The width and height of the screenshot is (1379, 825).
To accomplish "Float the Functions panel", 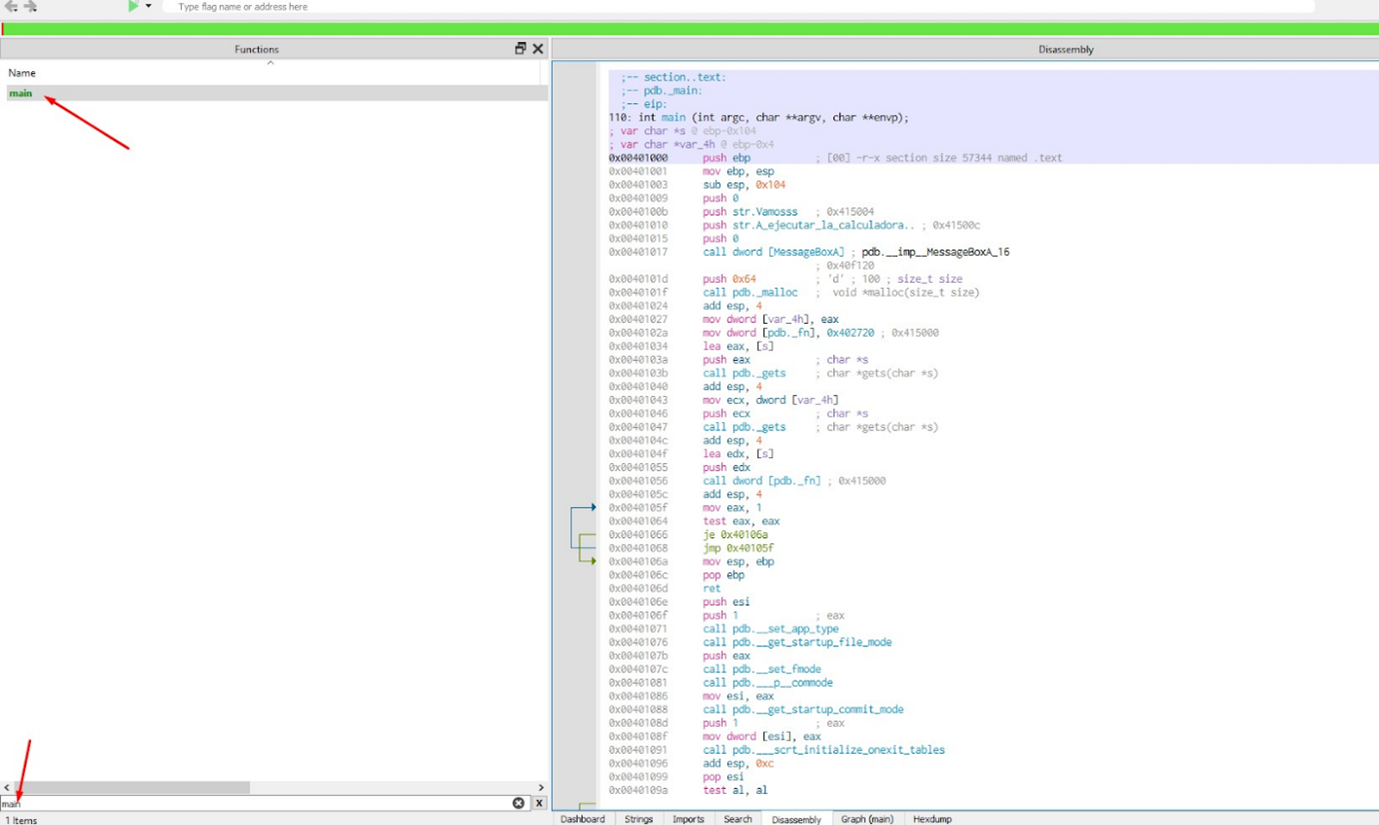I will click(520, 48).
